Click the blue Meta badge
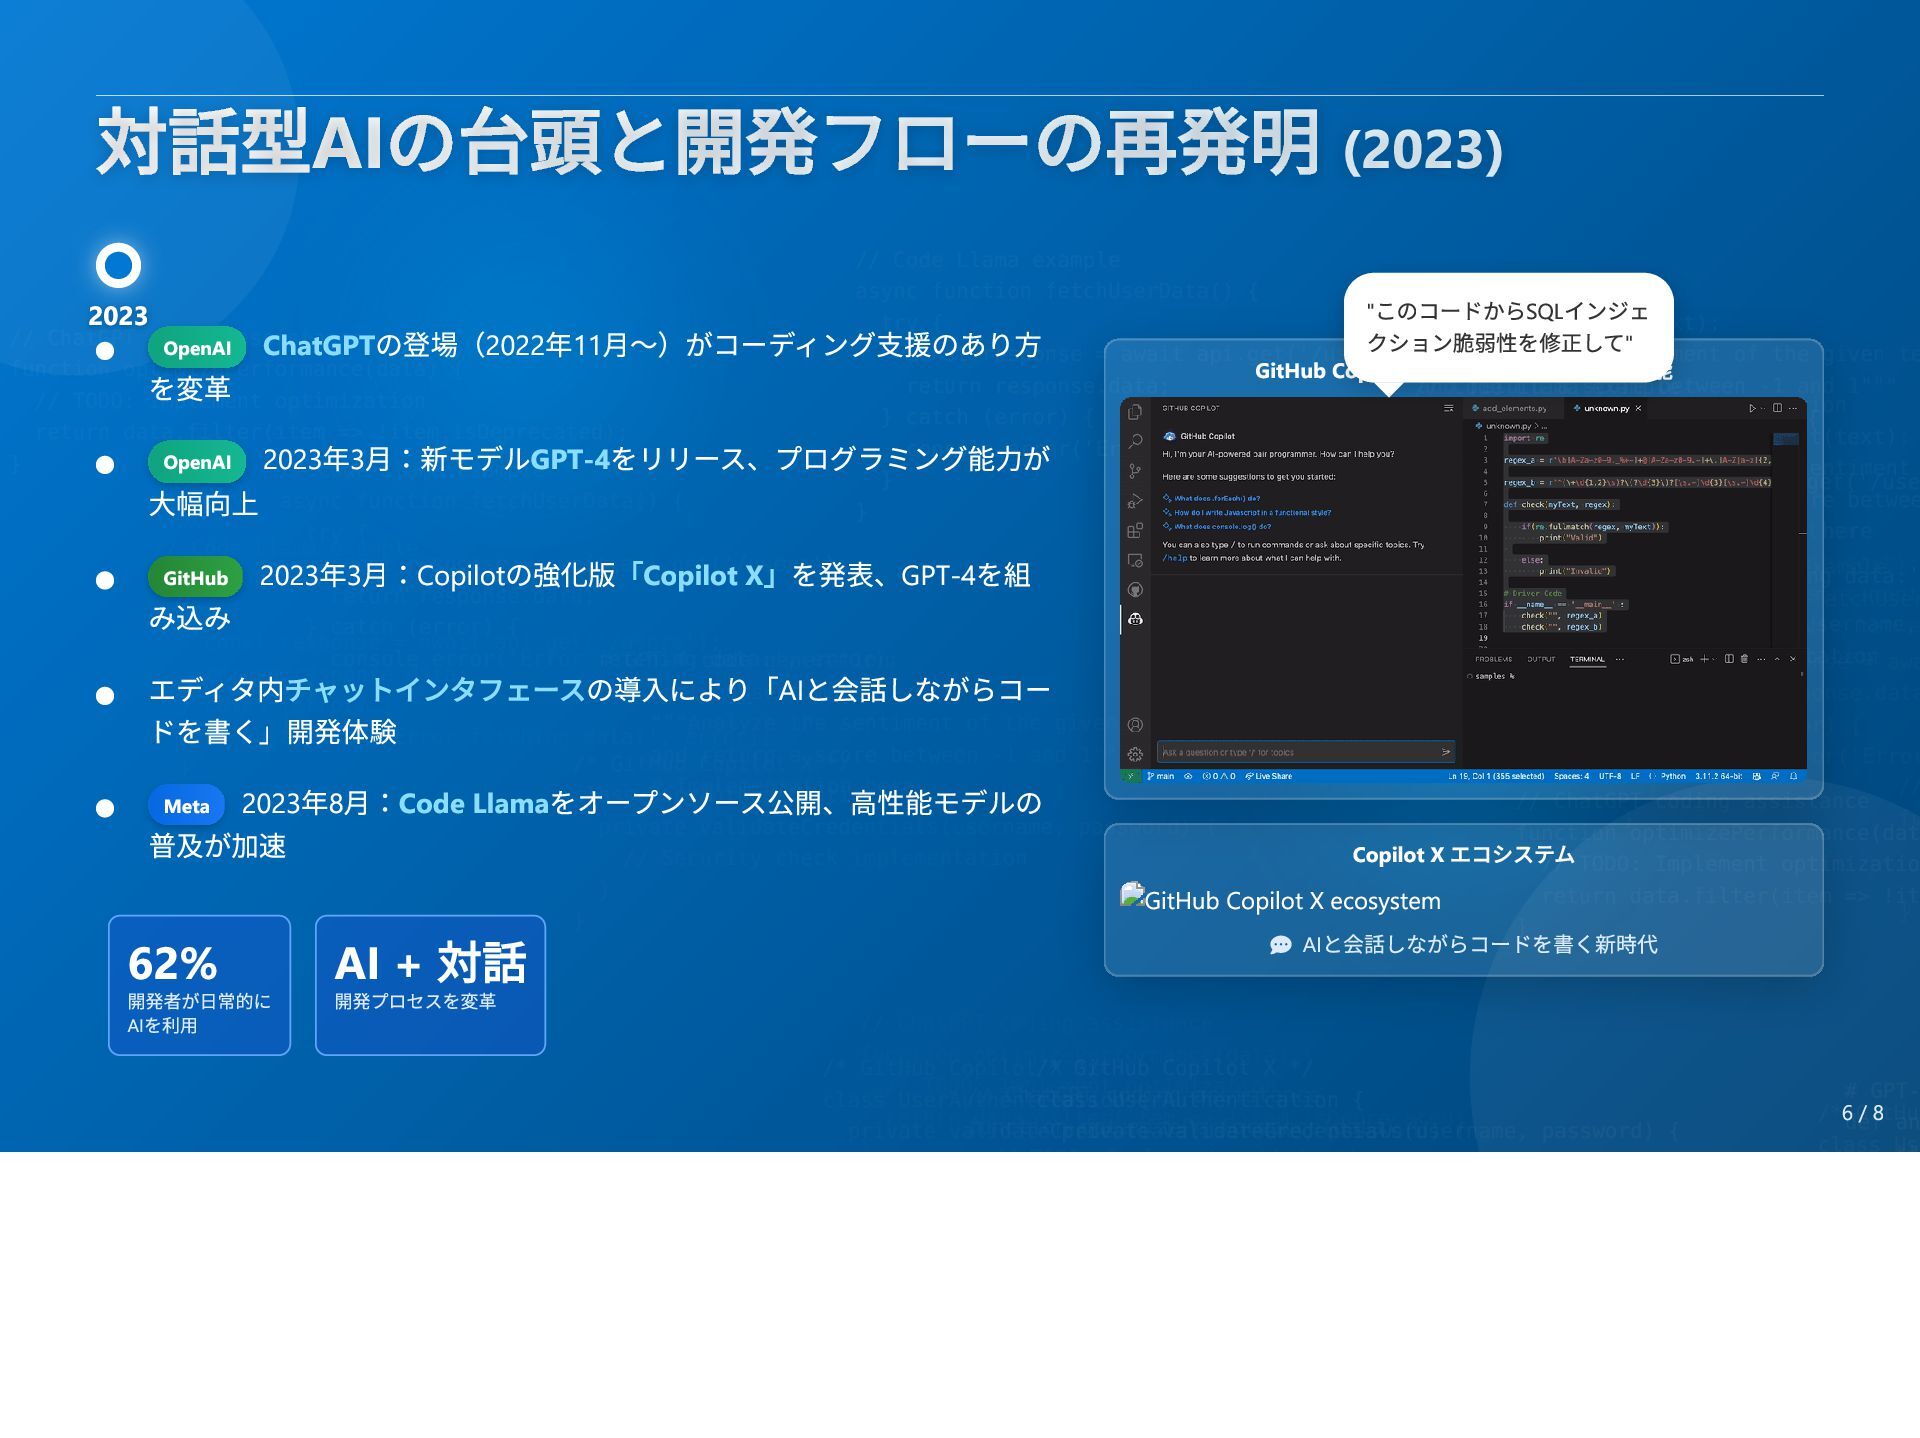This screenshot has width=1920, height=1438. coord(187,806)
